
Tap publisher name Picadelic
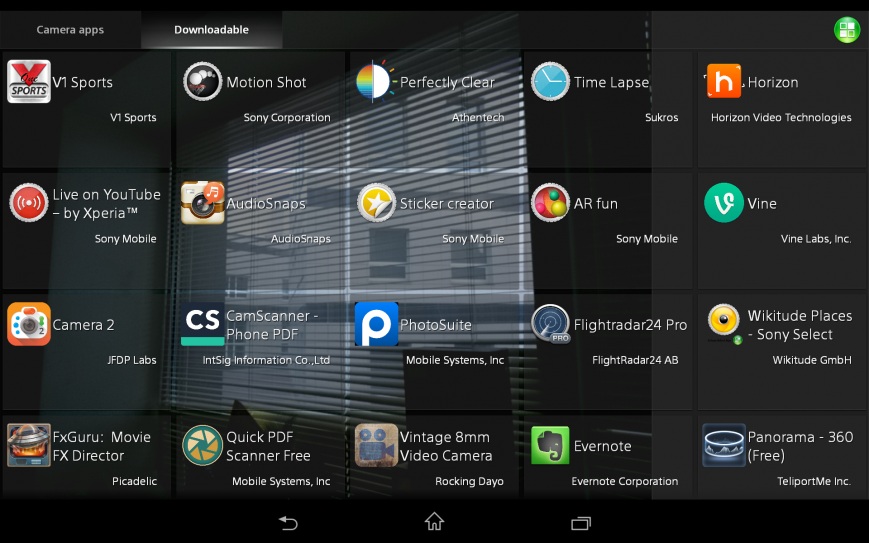click(x=134, y=481)
